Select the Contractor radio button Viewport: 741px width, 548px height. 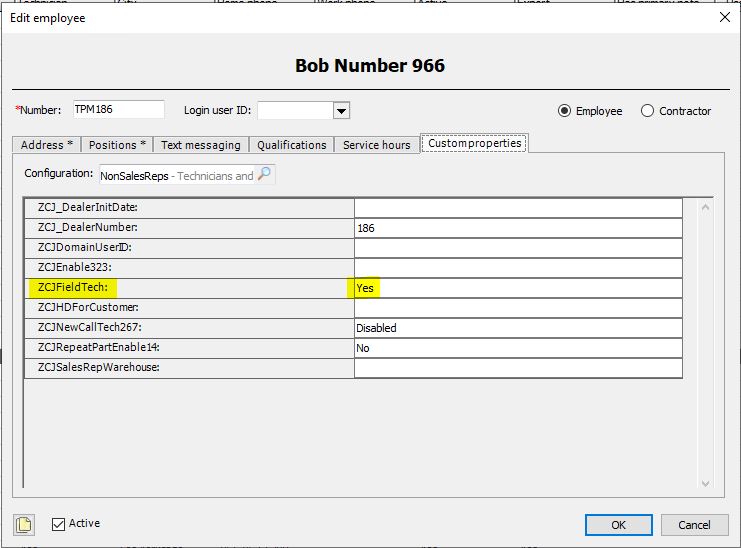[x=647, y=111]
